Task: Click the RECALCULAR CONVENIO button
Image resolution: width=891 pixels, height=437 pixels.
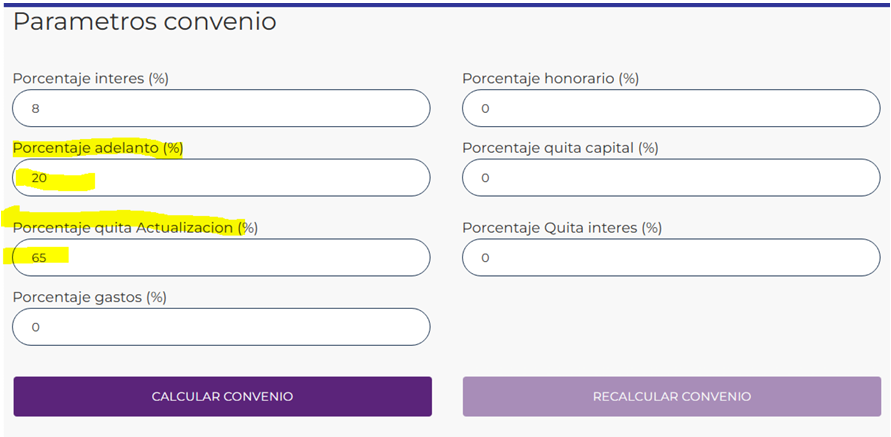Action: [x=671, y=396]
